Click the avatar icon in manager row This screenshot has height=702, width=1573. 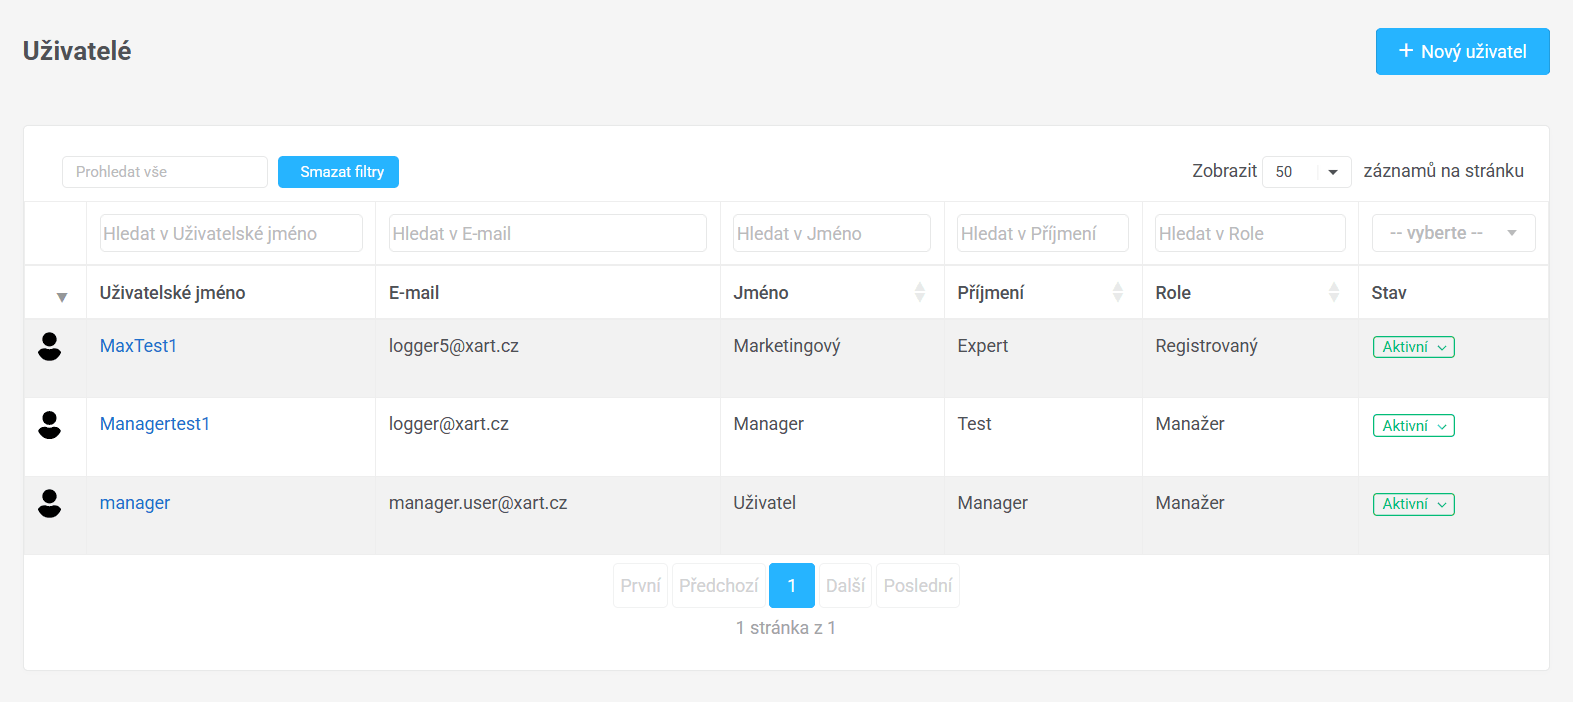49,504
